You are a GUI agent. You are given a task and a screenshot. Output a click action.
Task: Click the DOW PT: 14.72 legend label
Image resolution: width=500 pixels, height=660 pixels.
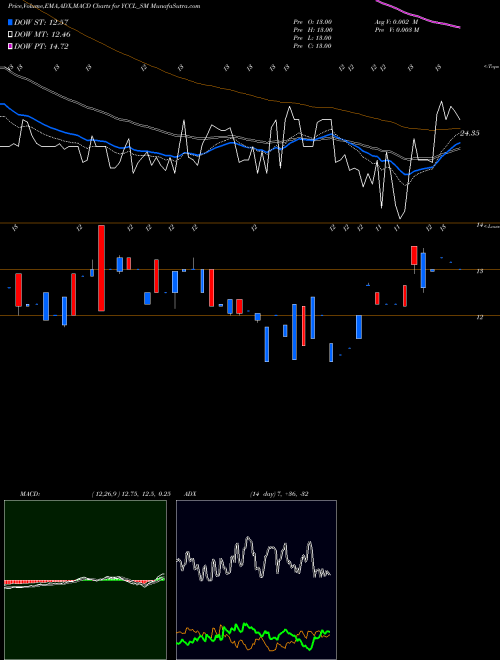pos(41,46)
